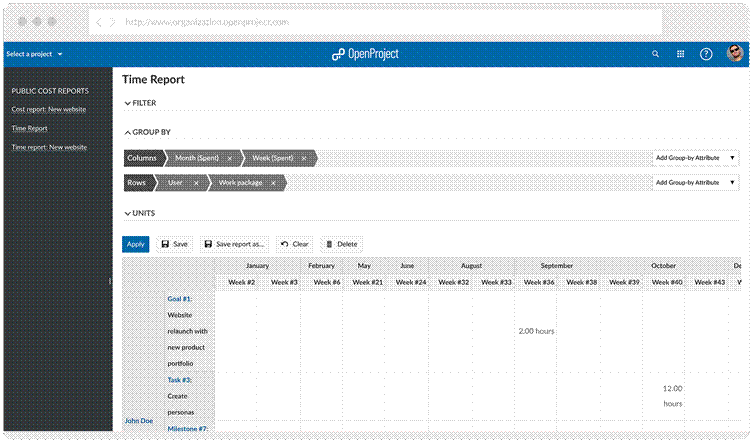
Task: Remove the User row group
Action: pos(196,183)
